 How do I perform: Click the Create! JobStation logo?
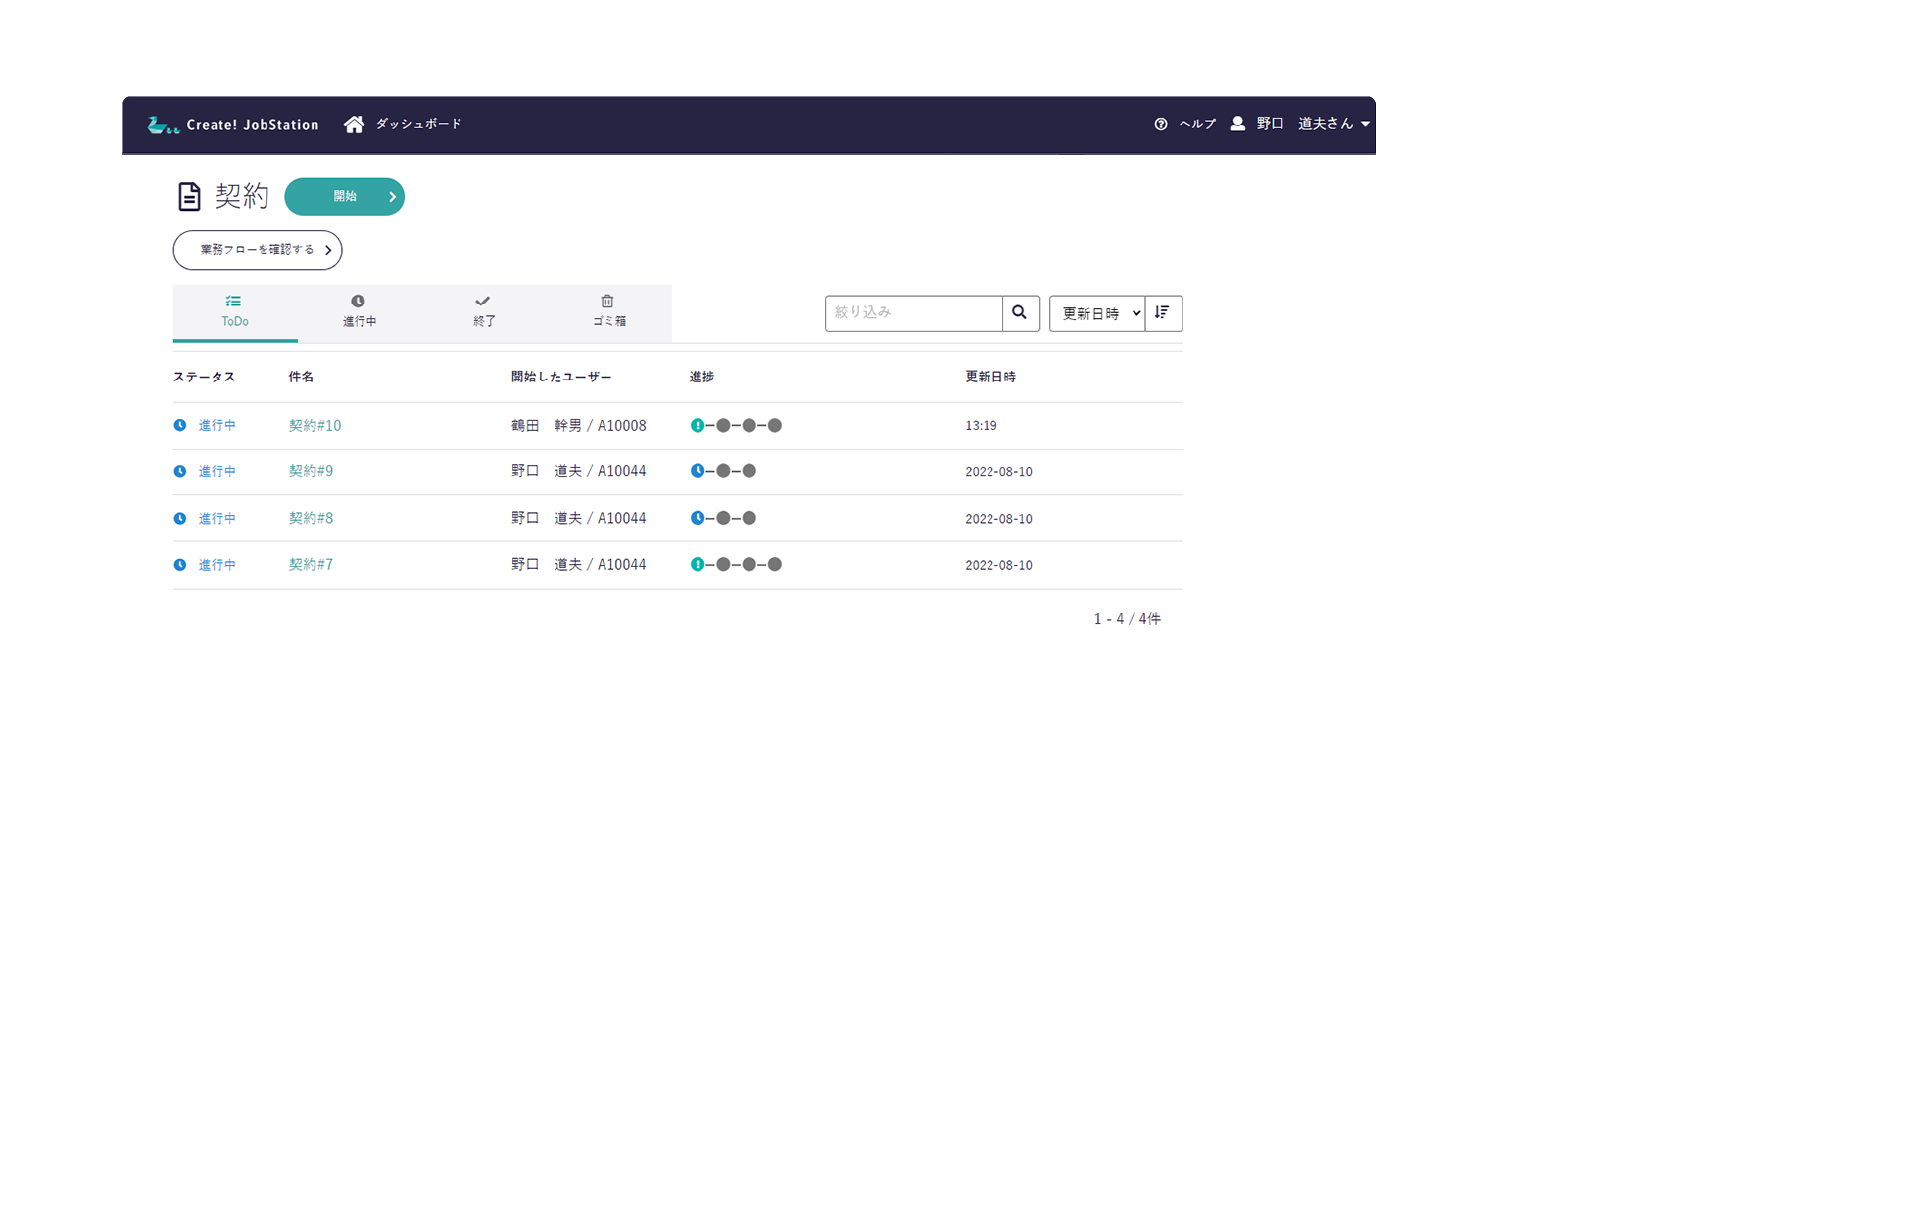coord(233,125)
